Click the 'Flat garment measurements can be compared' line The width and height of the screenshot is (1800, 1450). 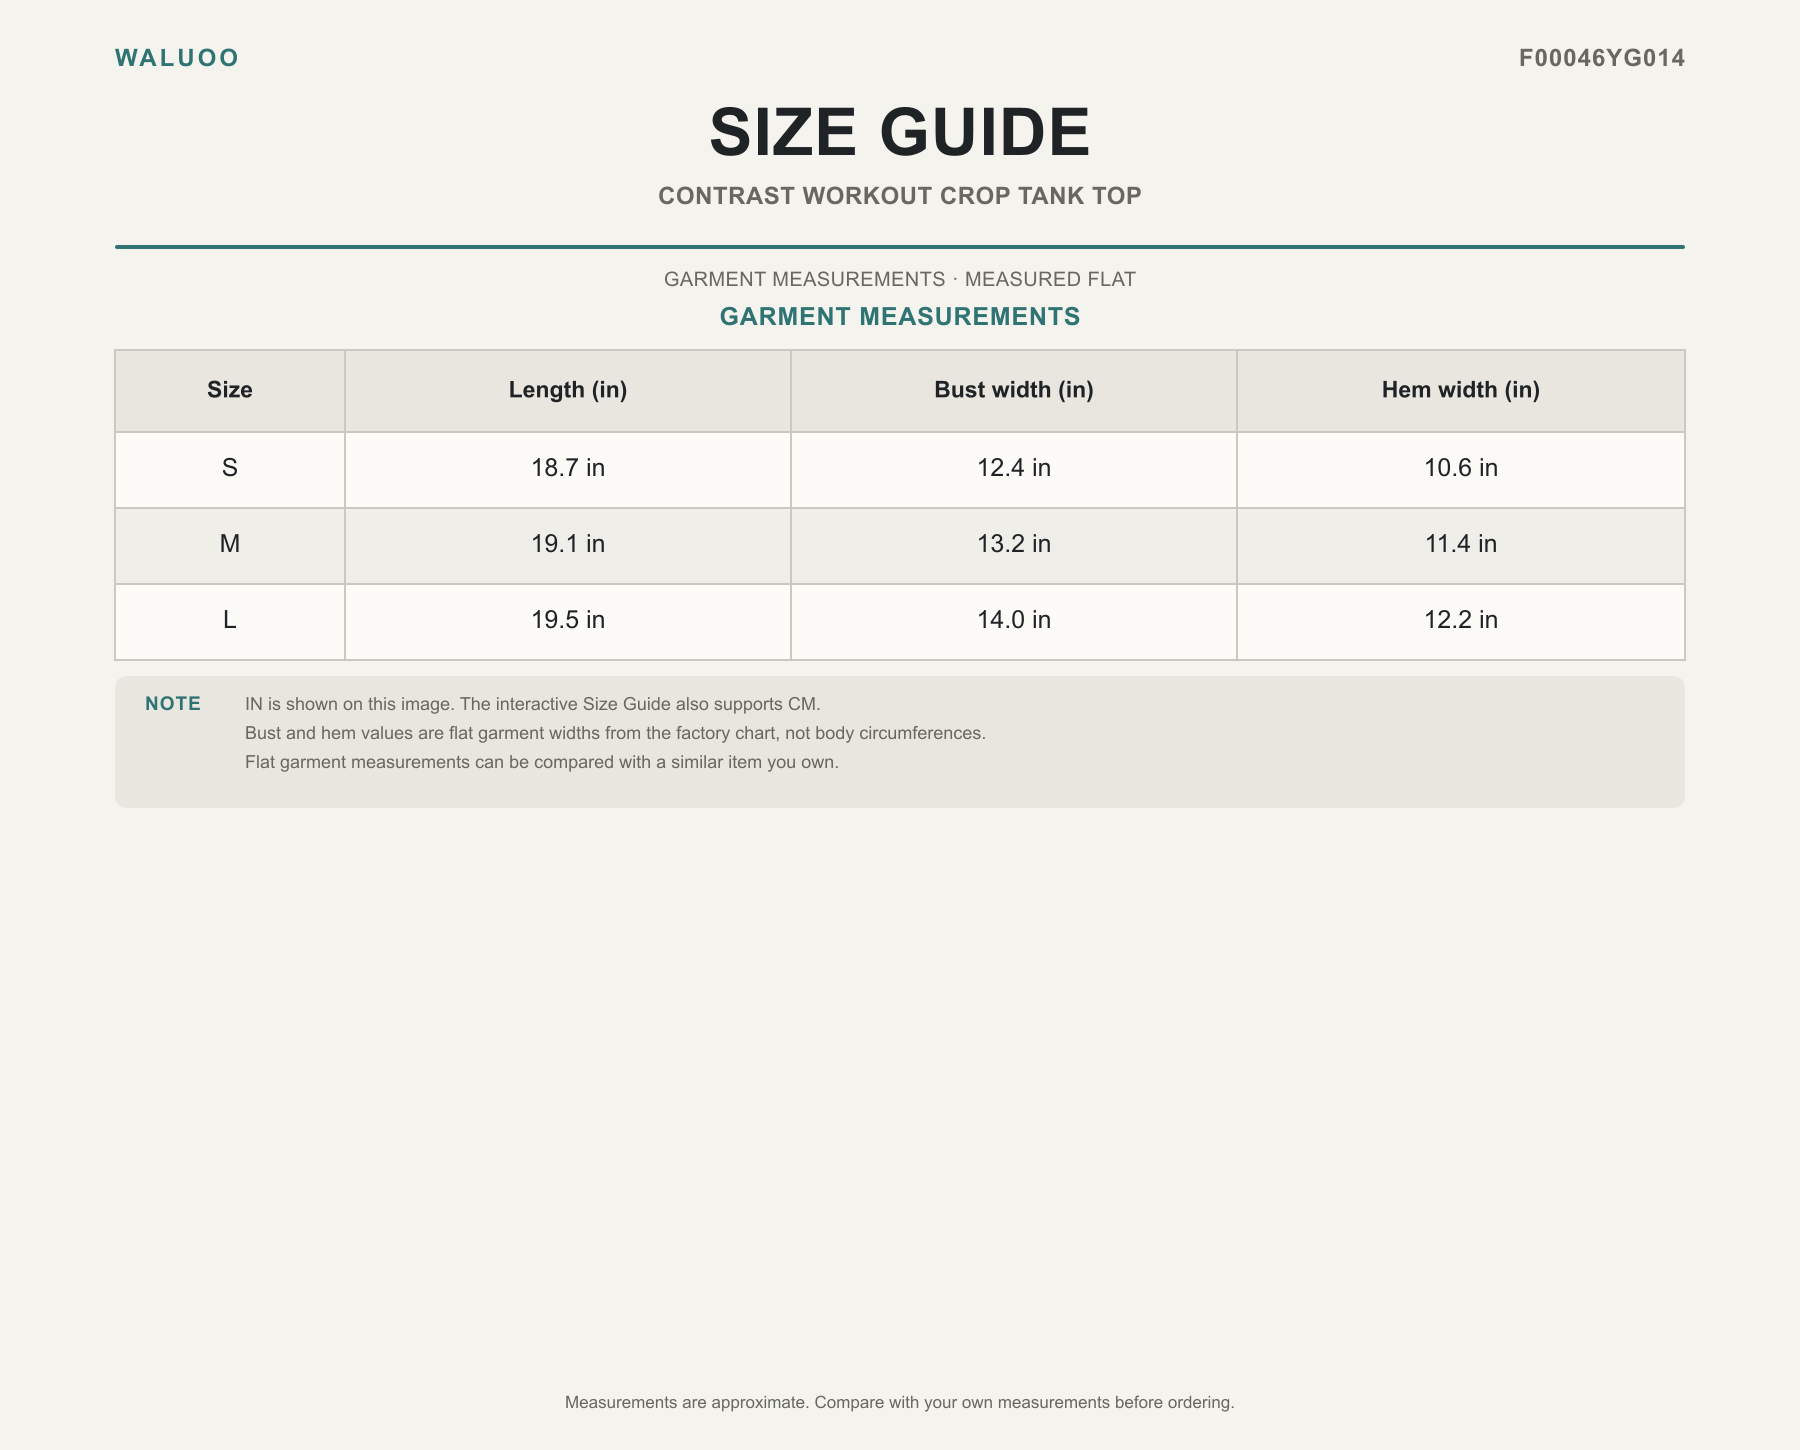click(542, 762)
